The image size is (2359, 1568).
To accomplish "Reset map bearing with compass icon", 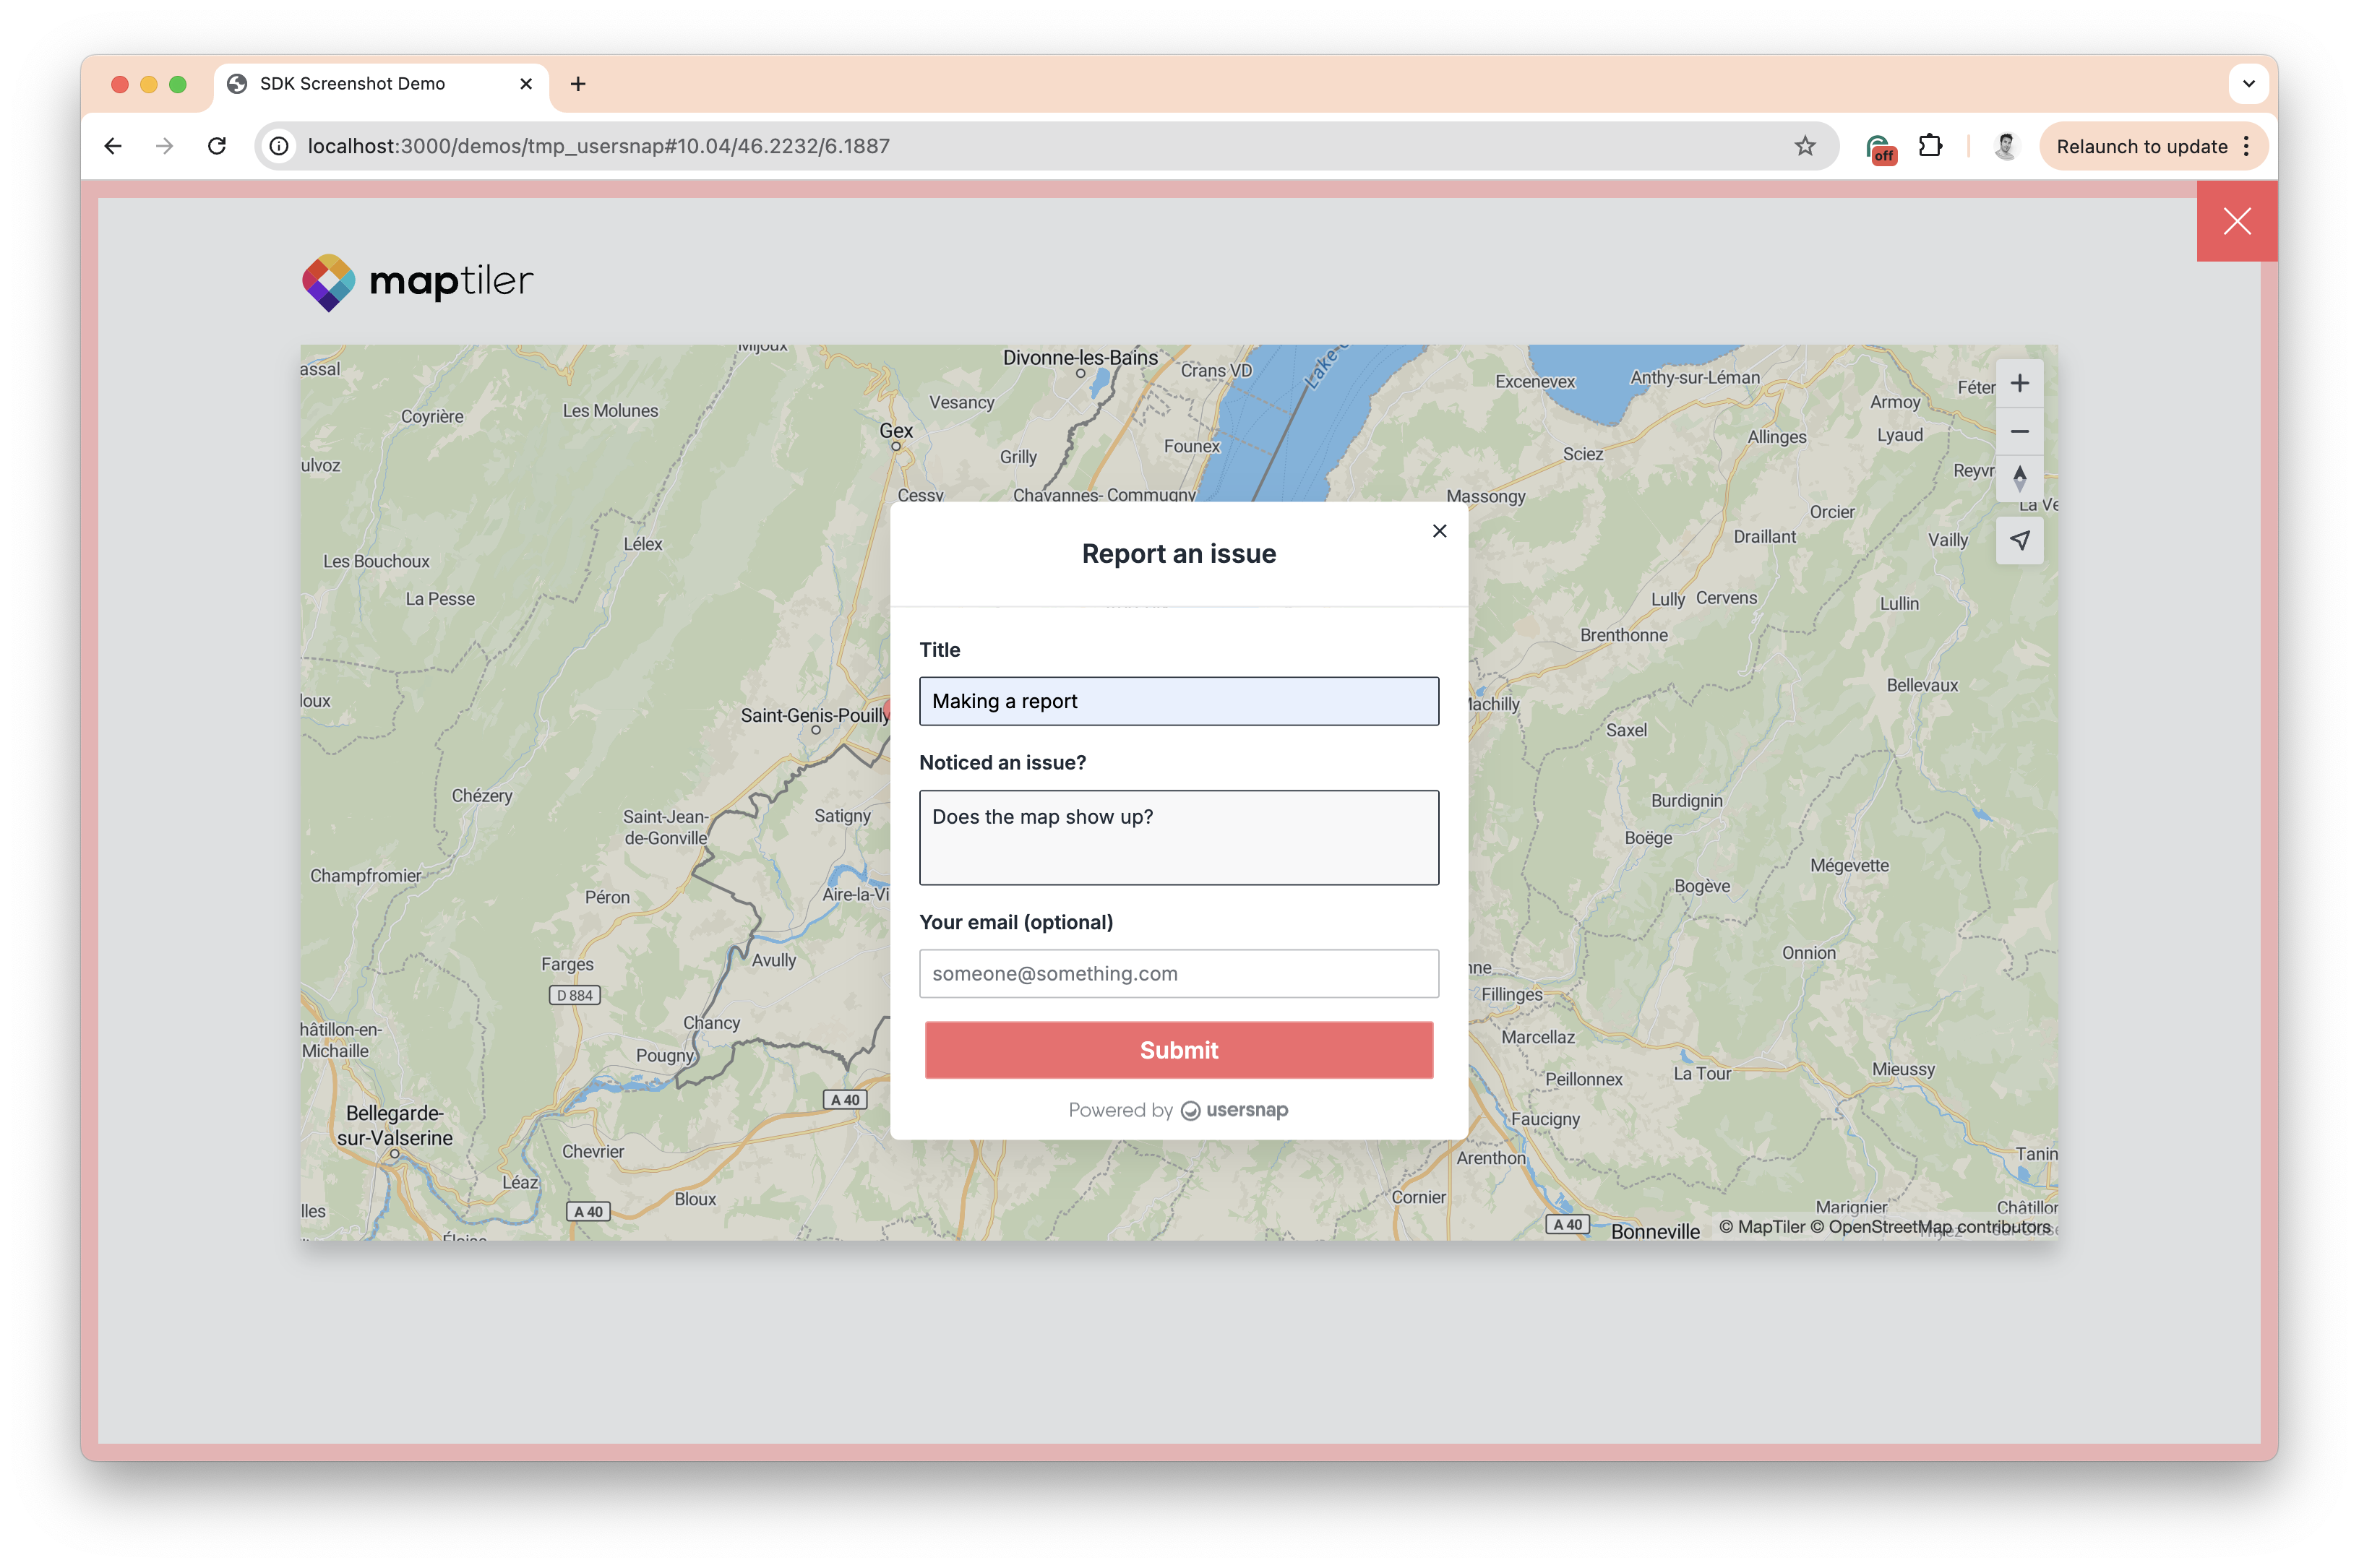I will (x=2019, y=478).
